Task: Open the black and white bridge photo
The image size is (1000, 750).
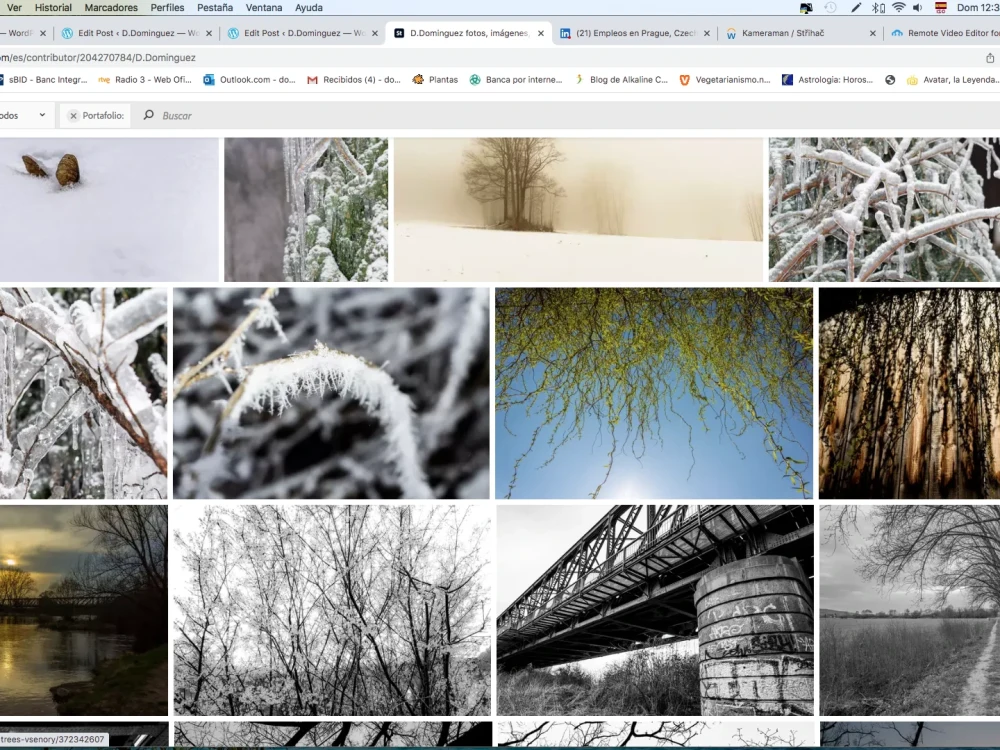Action: point(653,609)
